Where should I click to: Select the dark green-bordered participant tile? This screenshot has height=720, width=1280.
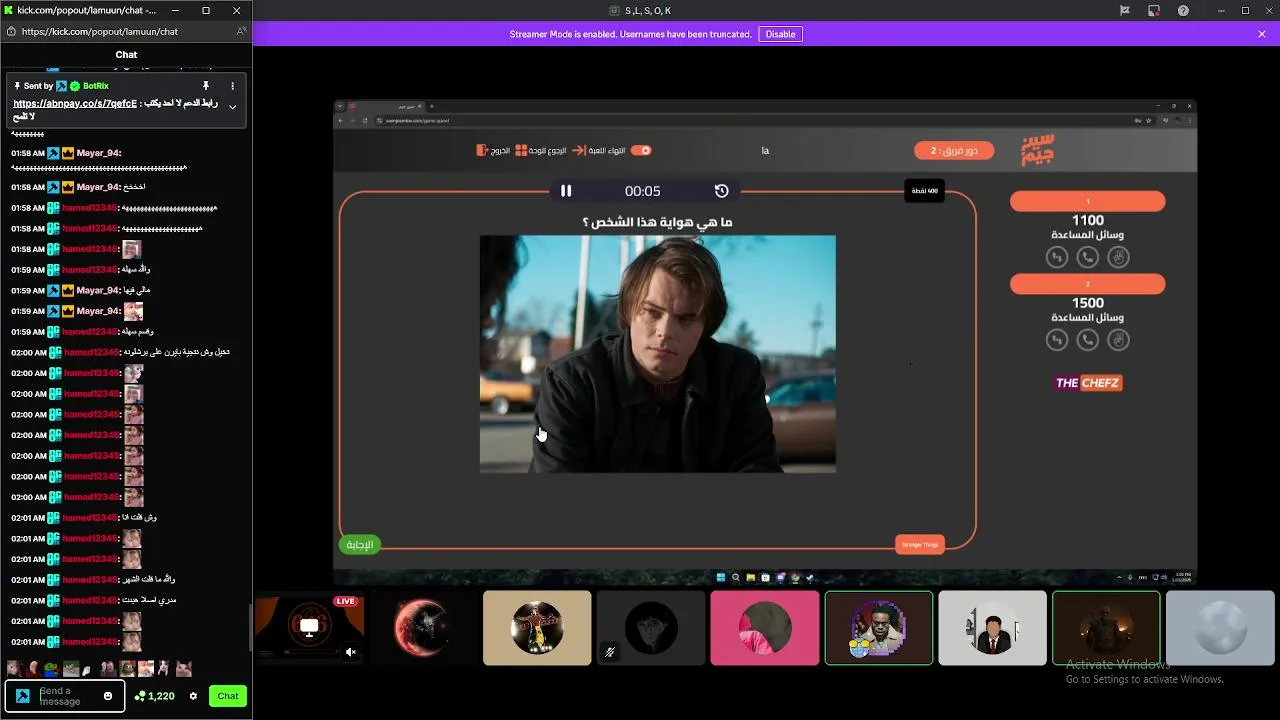point(1106,628)
